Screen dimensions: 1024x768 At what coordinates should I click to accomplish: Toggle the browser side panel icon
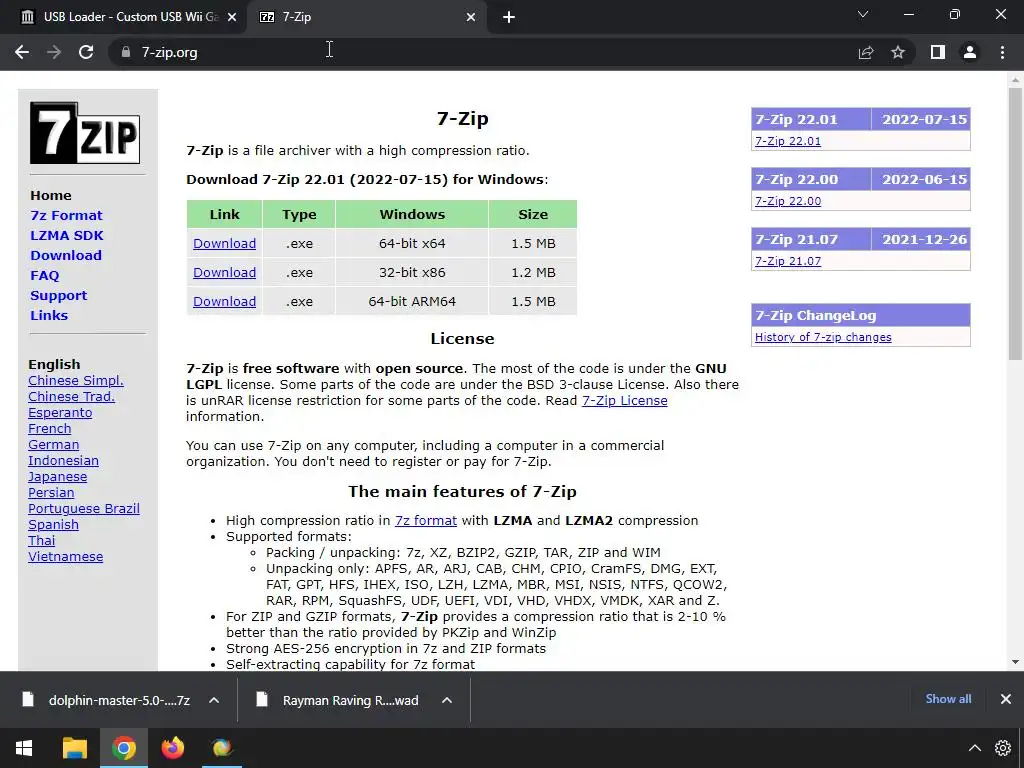[938, 52]
